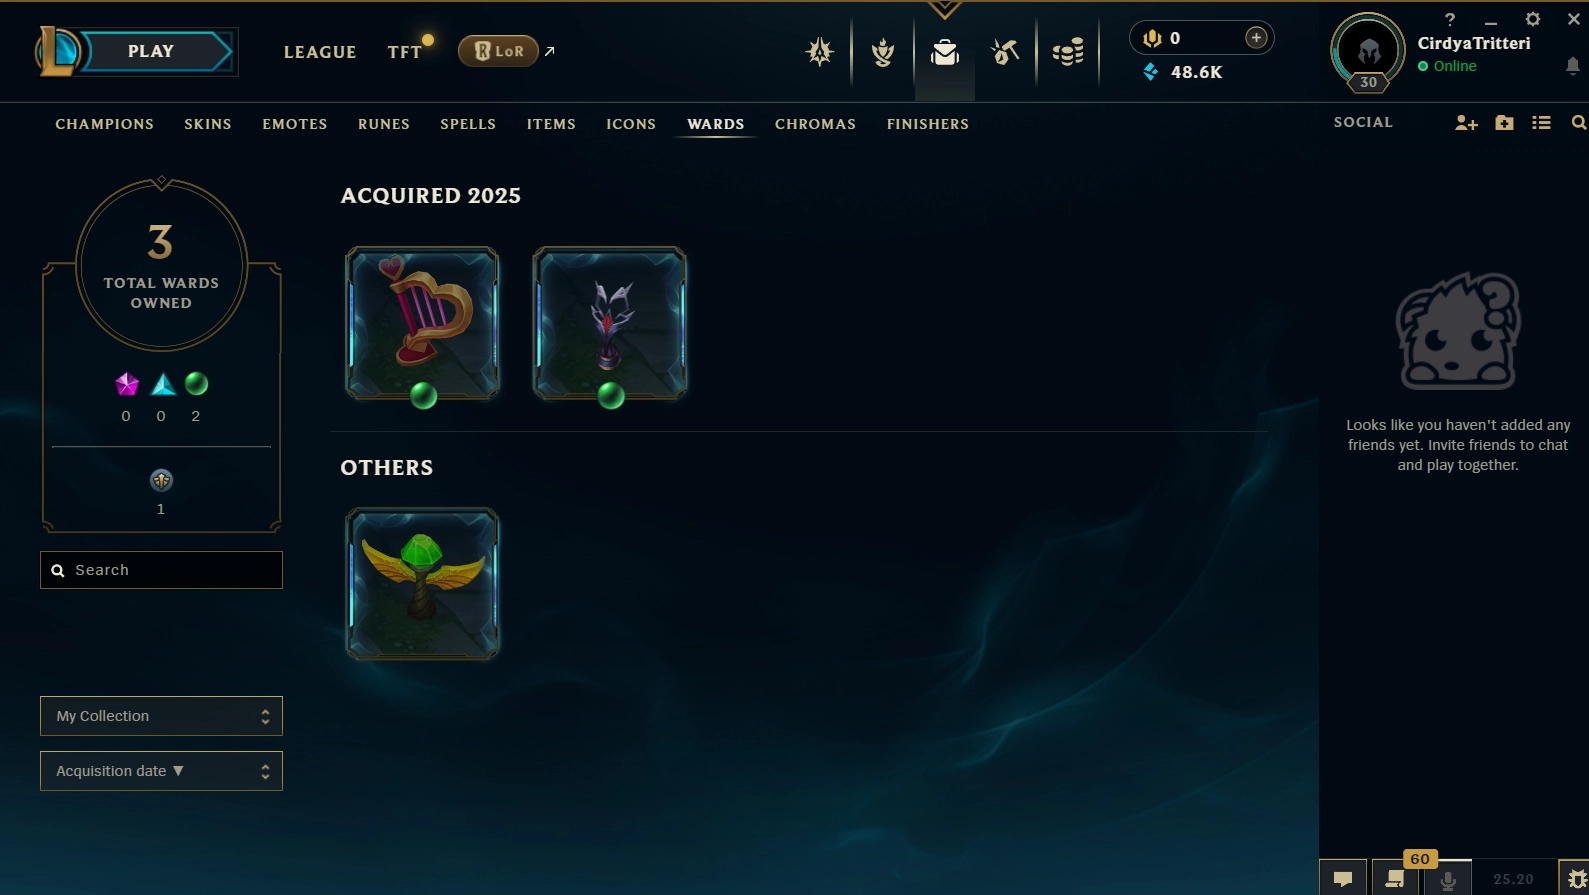
Task: Open the Profile laurel icon
Action: [x=883, y=52]
